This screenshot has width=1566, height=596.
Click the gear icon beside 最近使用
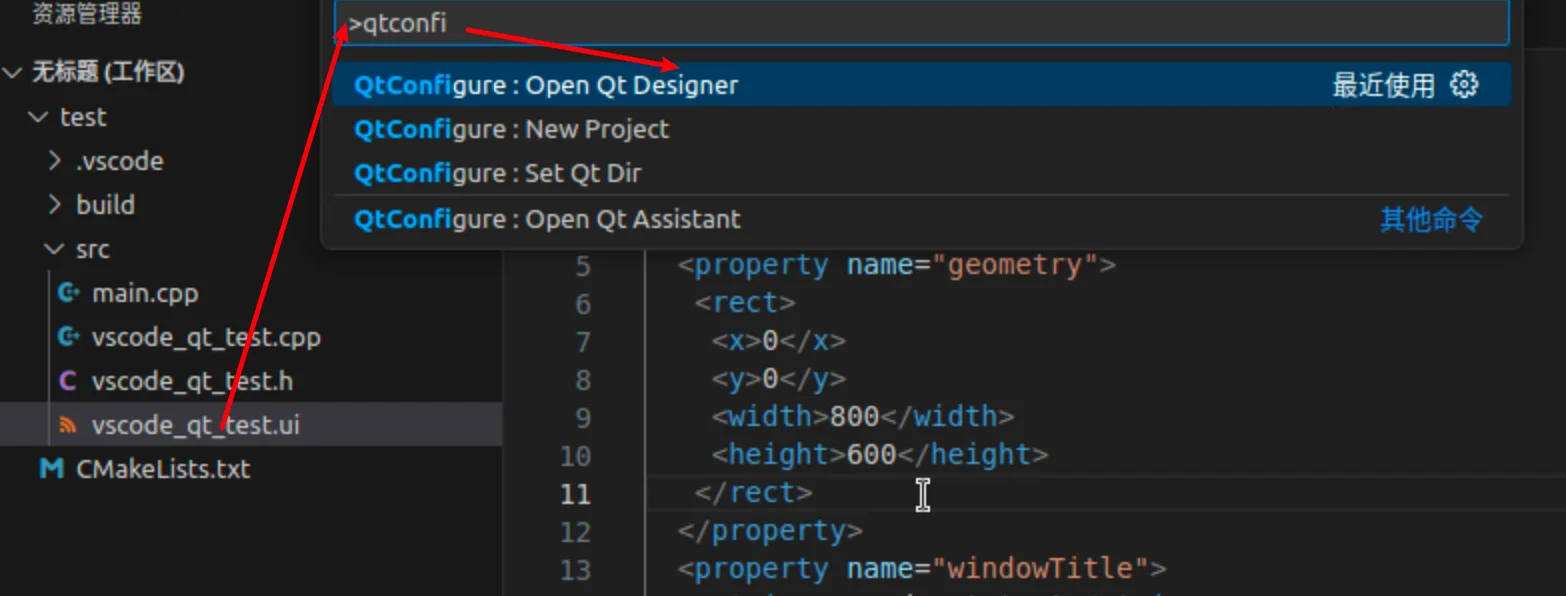coord(1464,85)
